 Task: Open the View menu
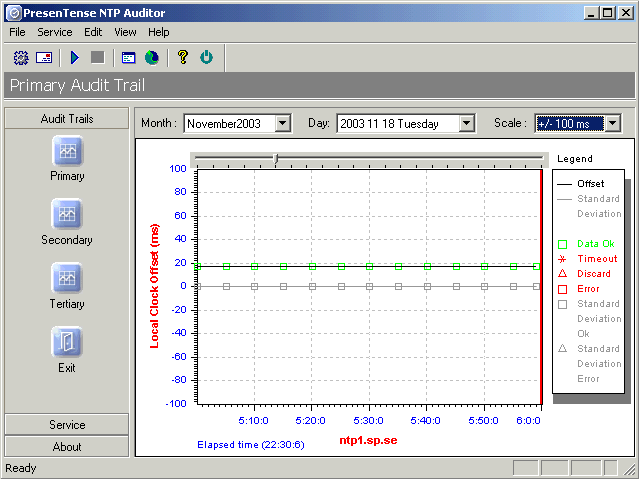(x=125, y=32)
